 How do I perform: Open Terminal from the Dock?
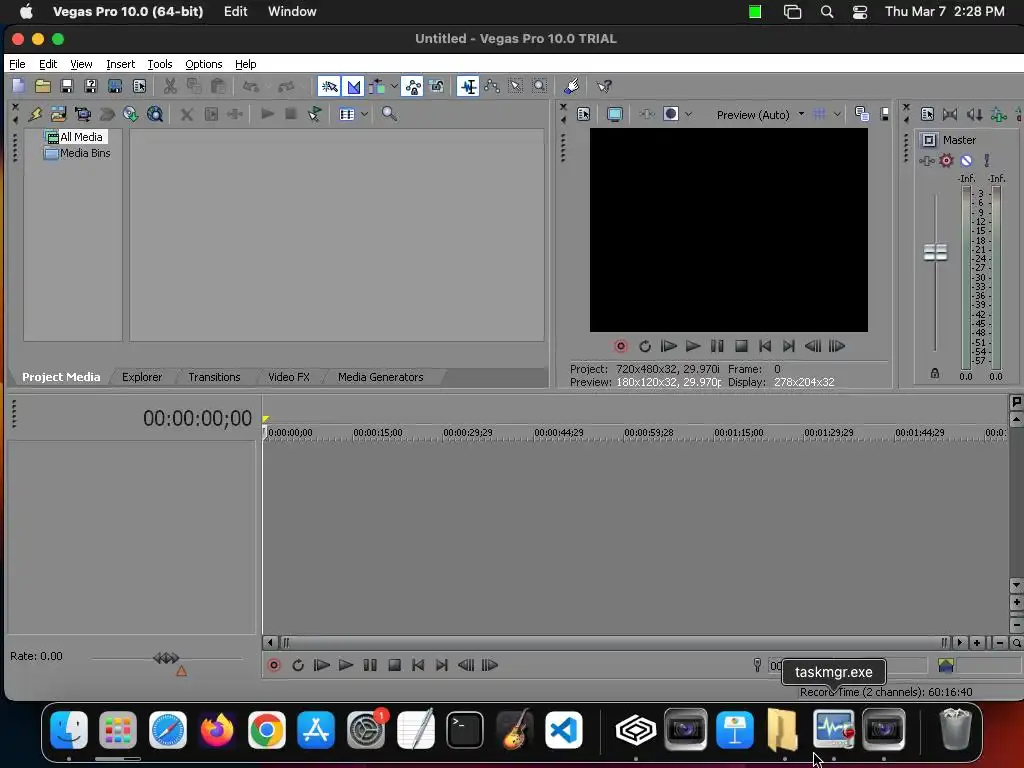(x=464, y=730)
